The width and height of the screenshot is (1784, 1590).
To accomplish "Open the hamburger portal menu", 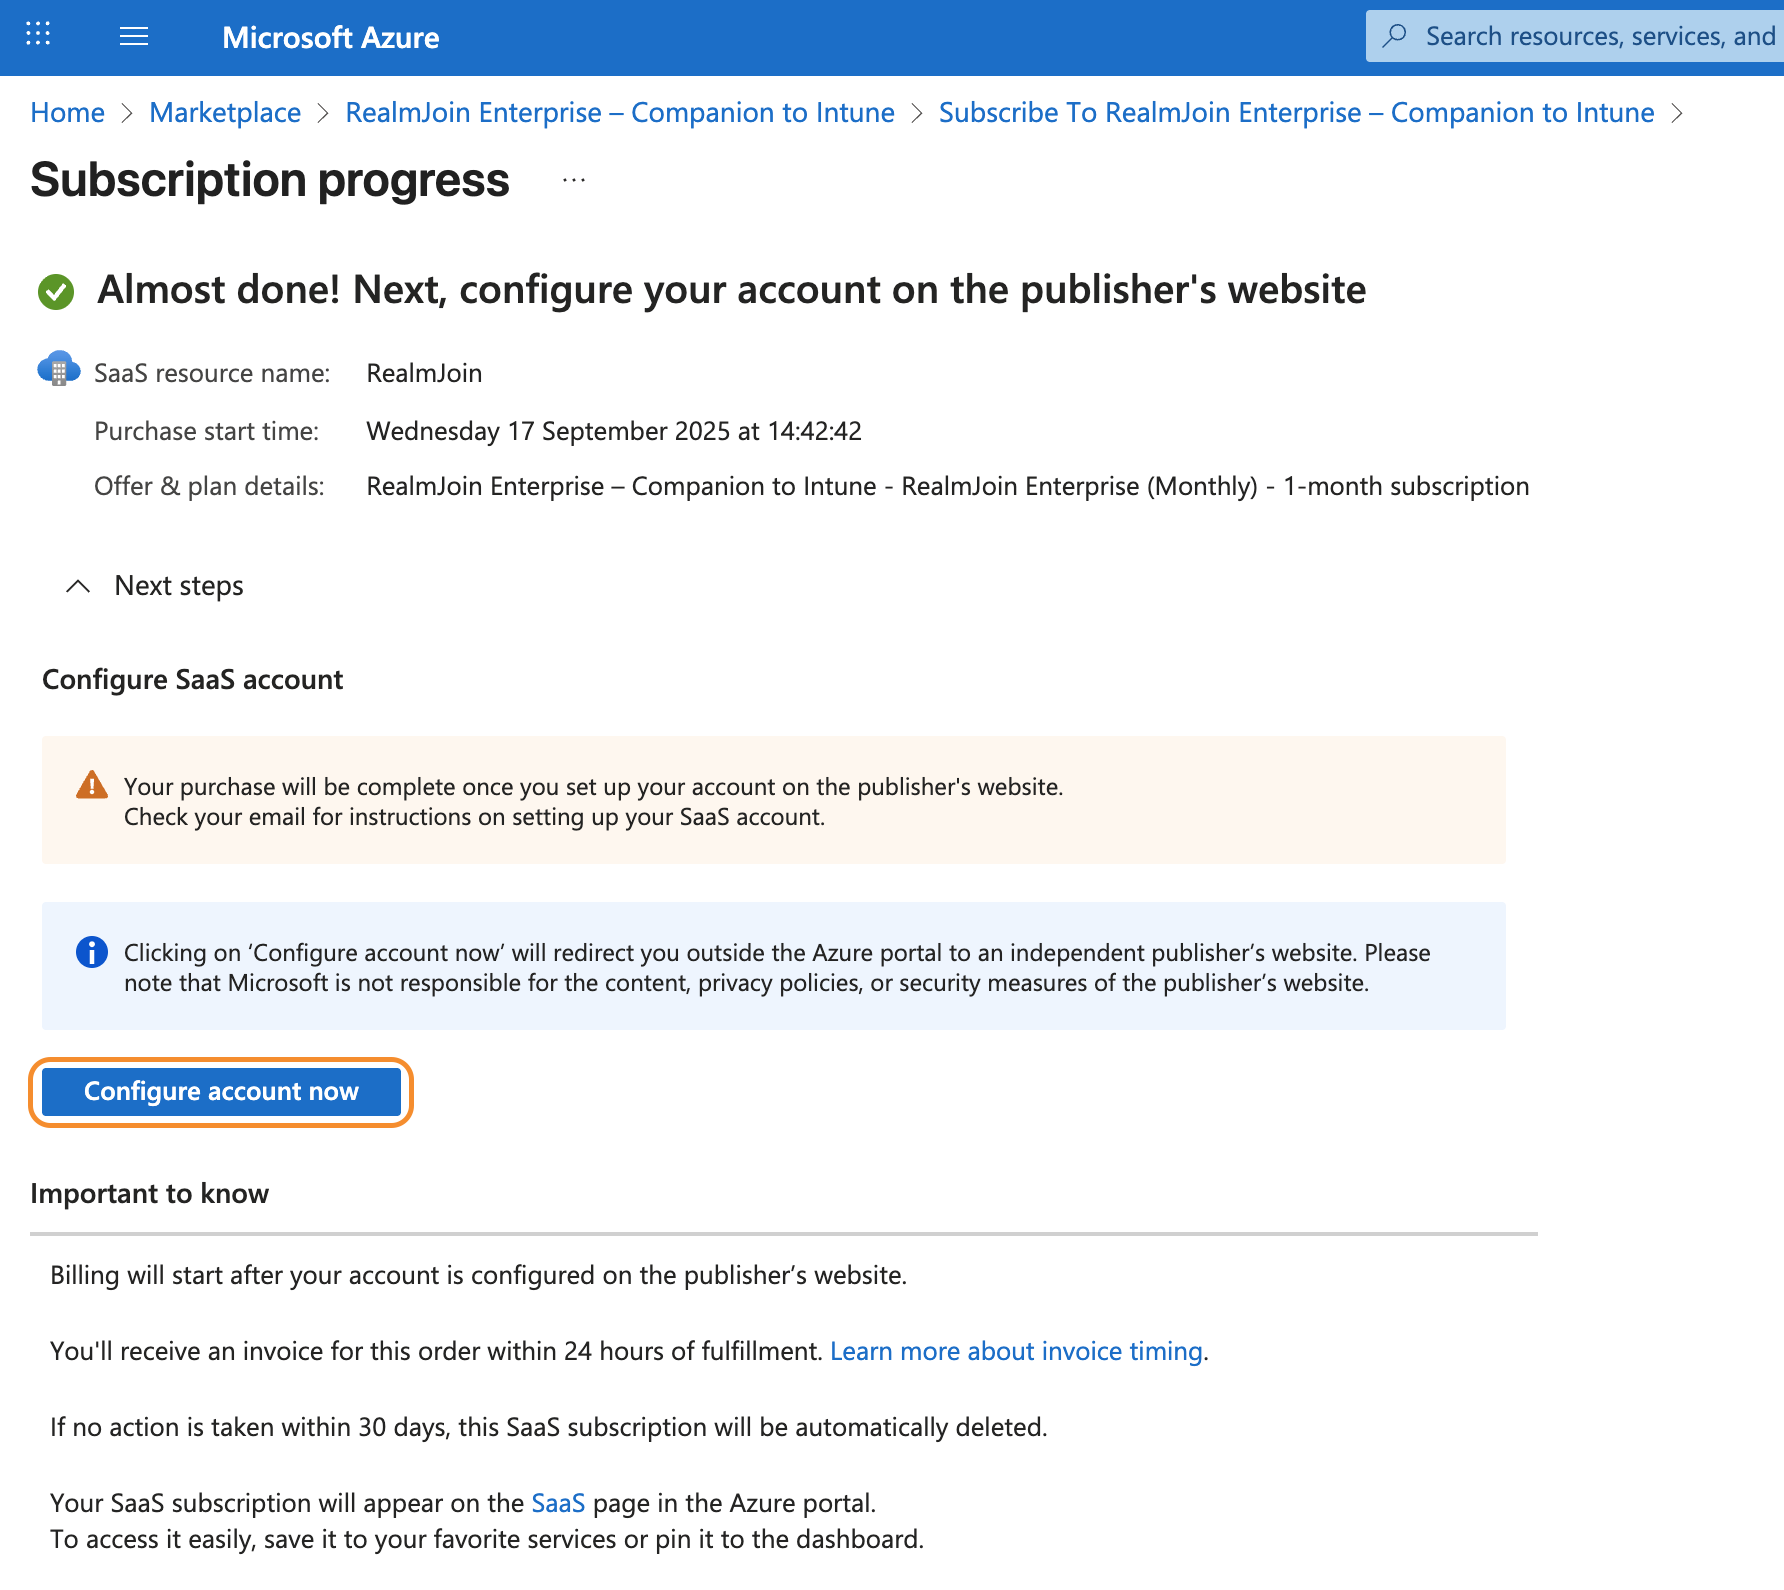I will 134,37.
